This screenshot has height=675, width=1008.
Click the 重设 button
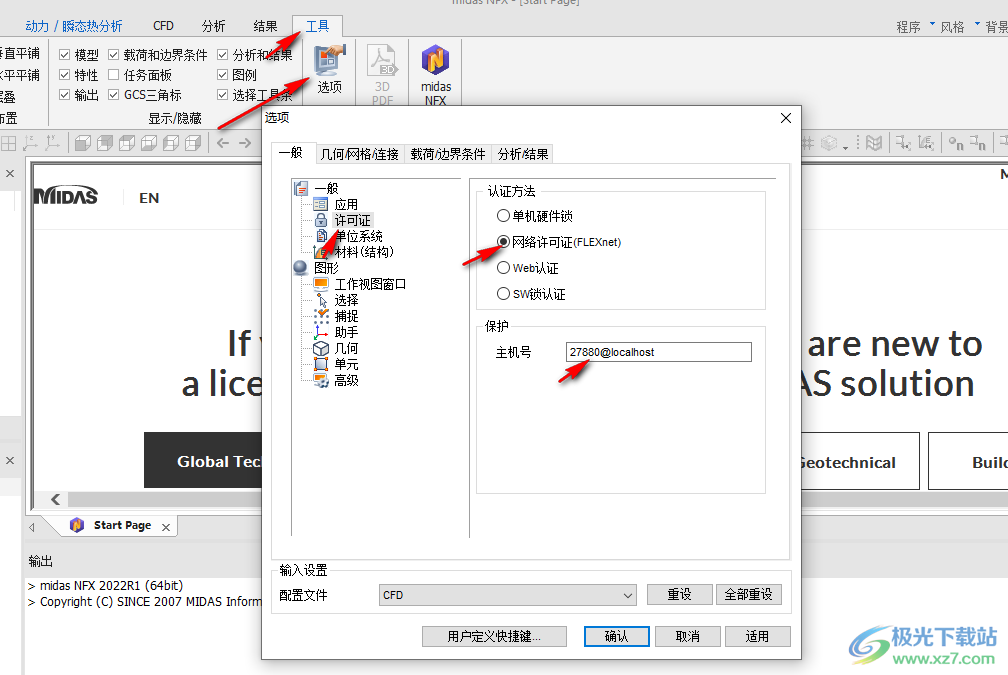coord(680,594)
